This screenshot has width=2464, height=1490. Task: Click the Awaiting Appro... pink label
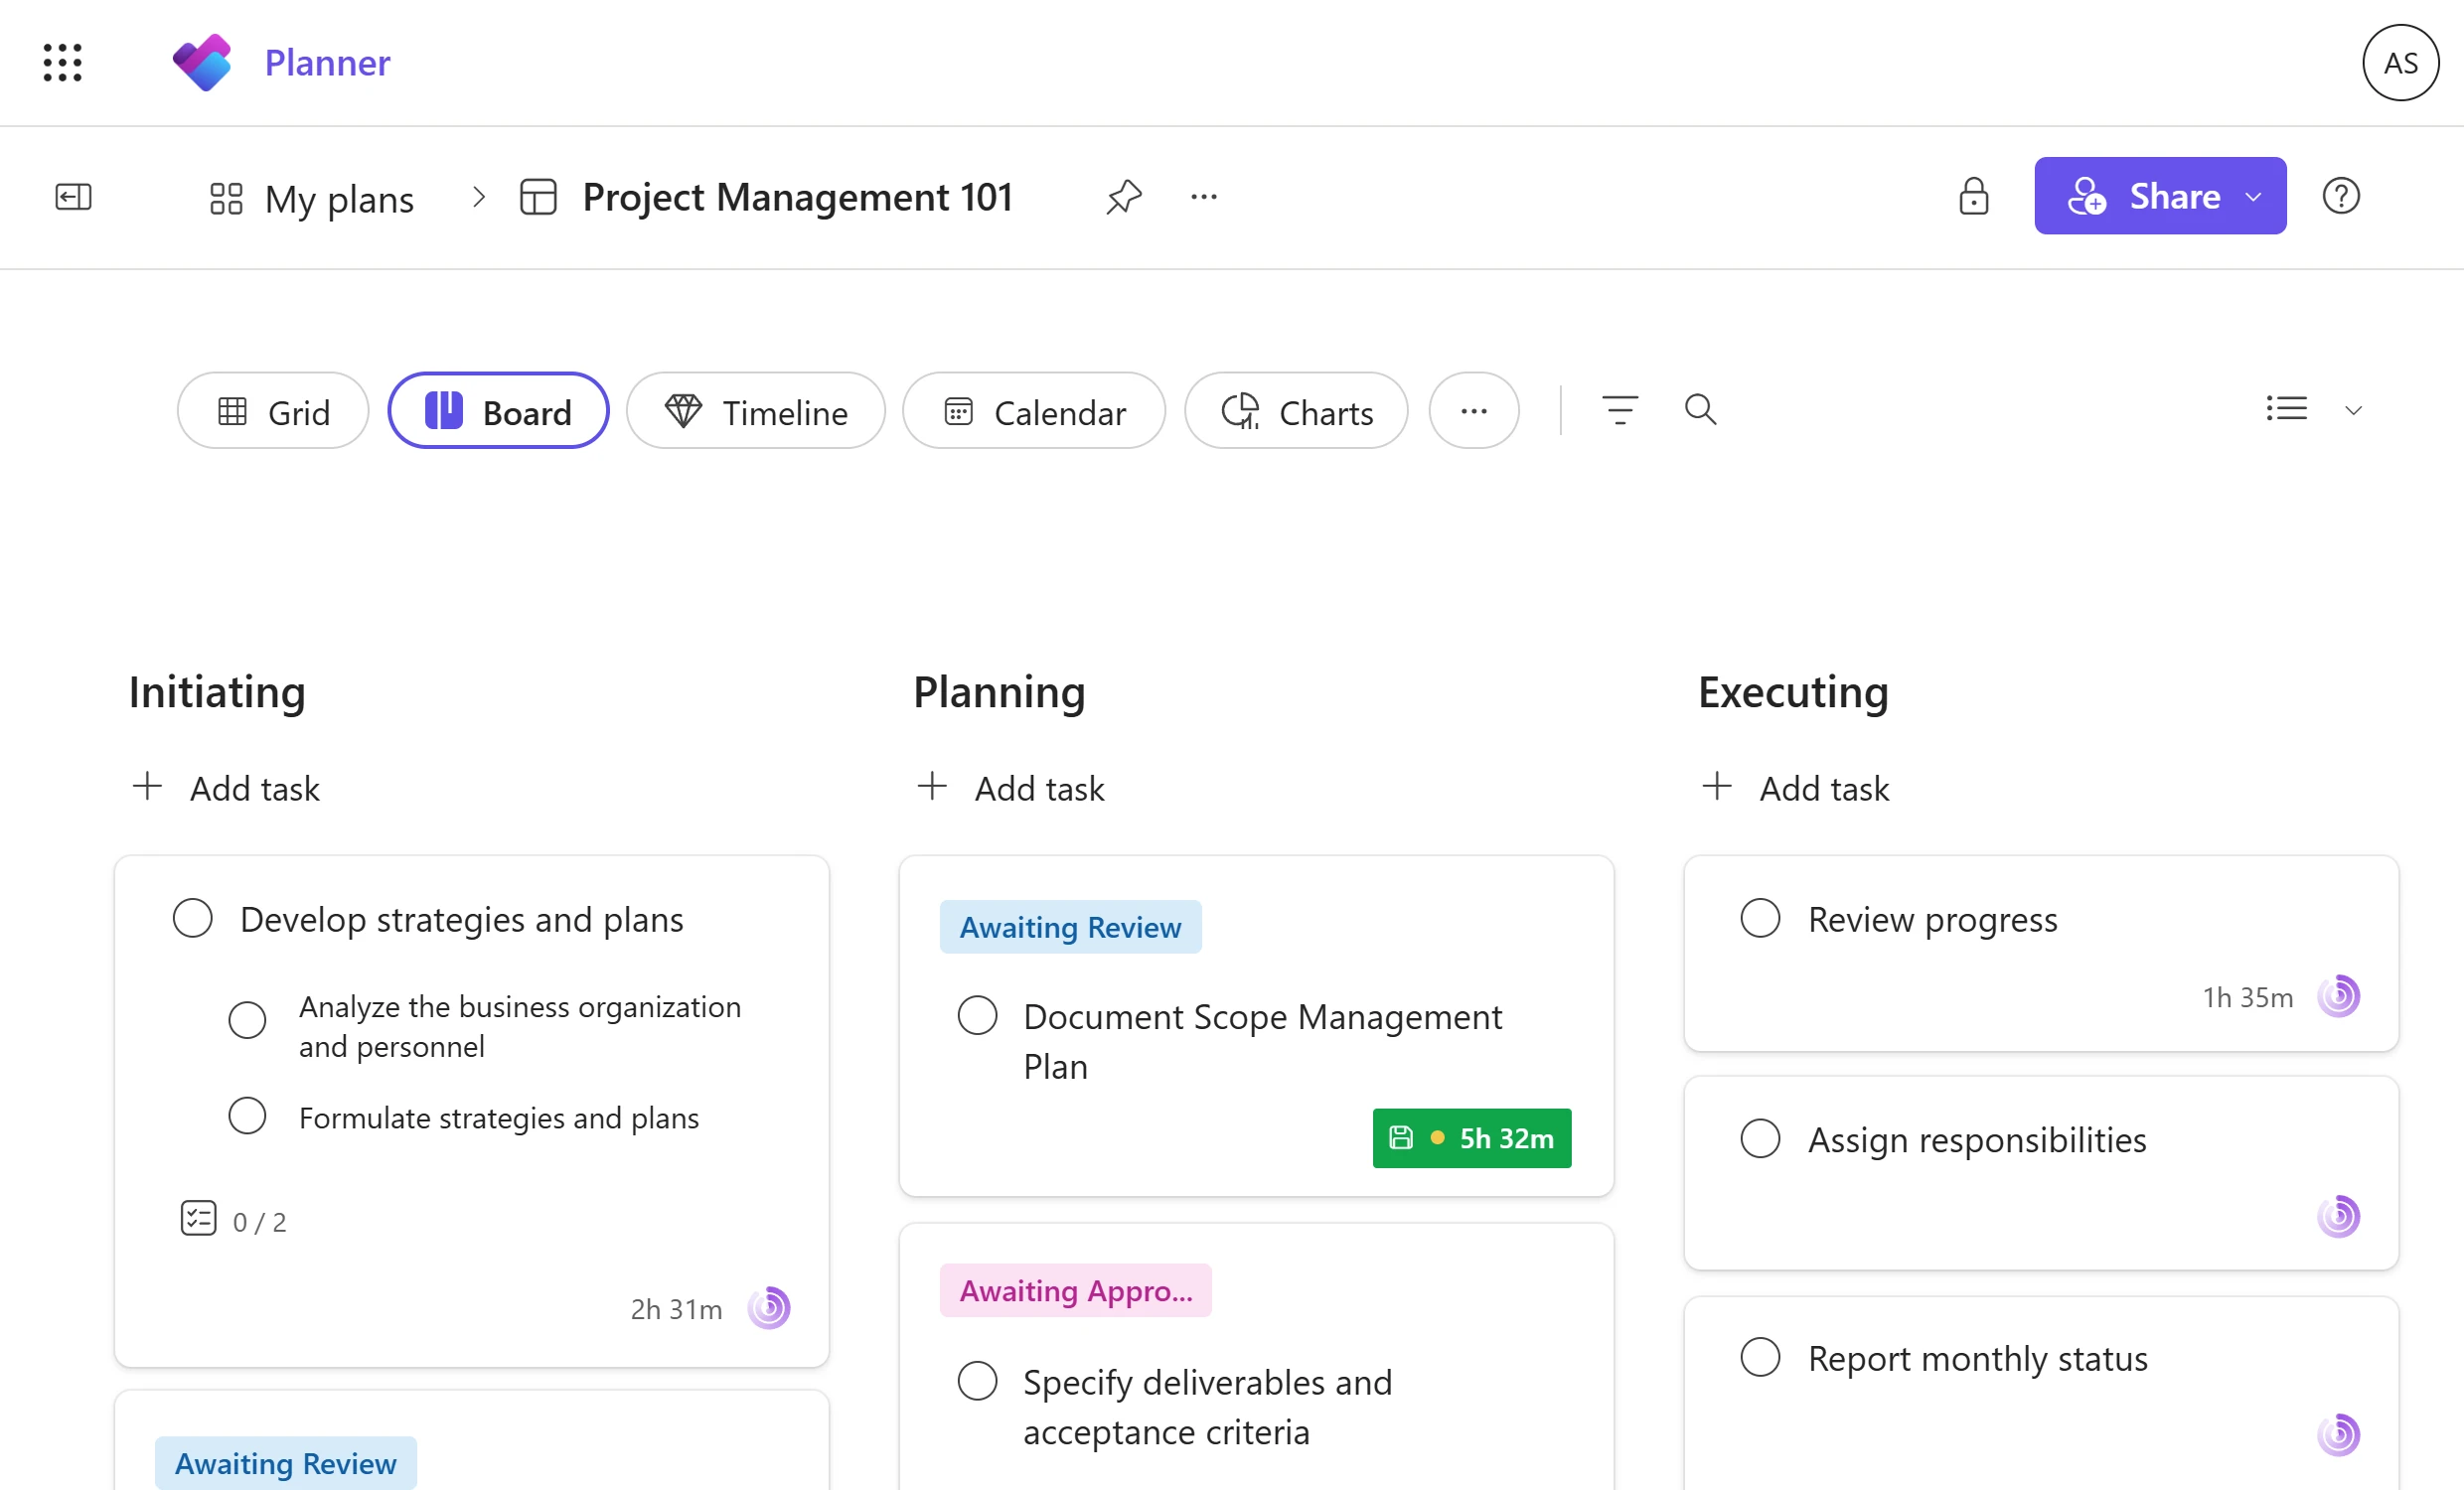(x=1076, y=1290)
